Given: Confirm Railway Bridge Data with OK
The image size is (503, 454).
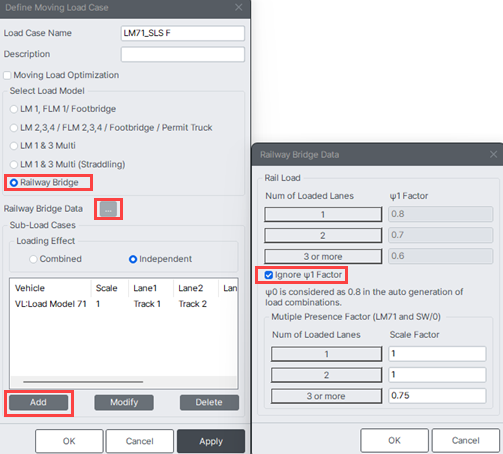Looking at the screenshot, I should (x=394, y=441).
